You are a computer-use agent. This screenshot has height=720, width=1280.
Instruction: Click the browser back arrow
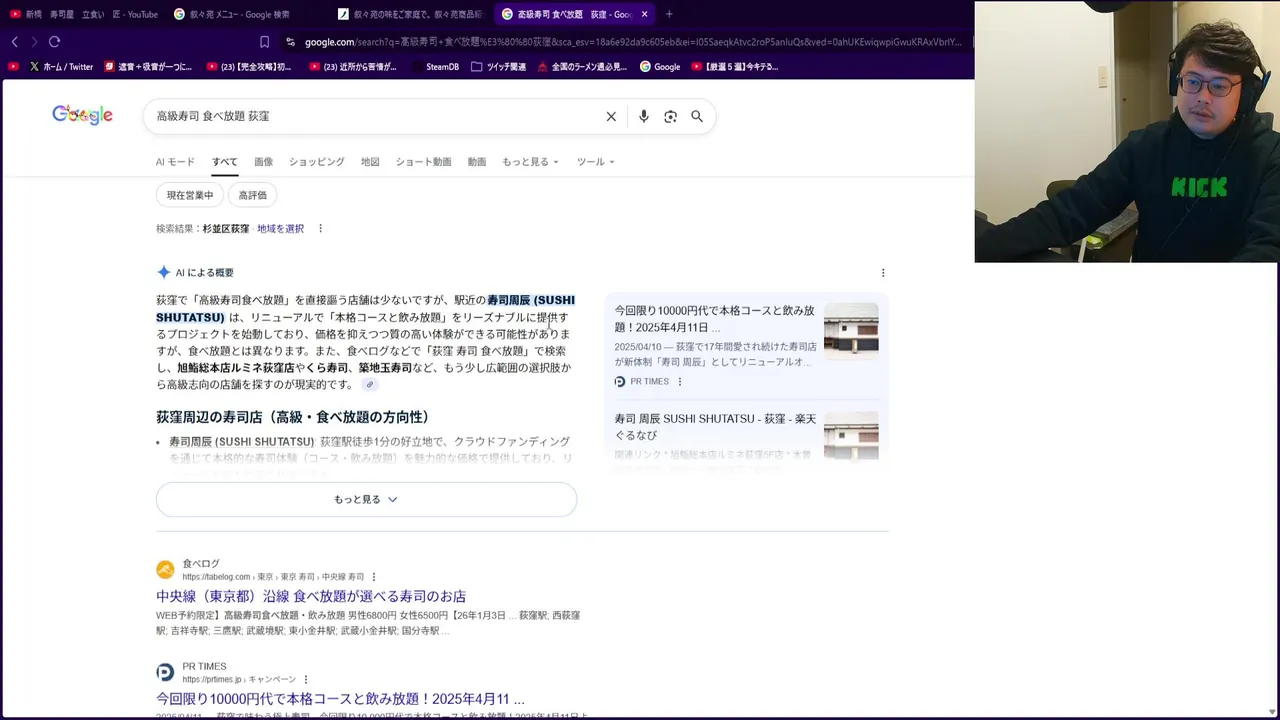click(x=15, y=42)
